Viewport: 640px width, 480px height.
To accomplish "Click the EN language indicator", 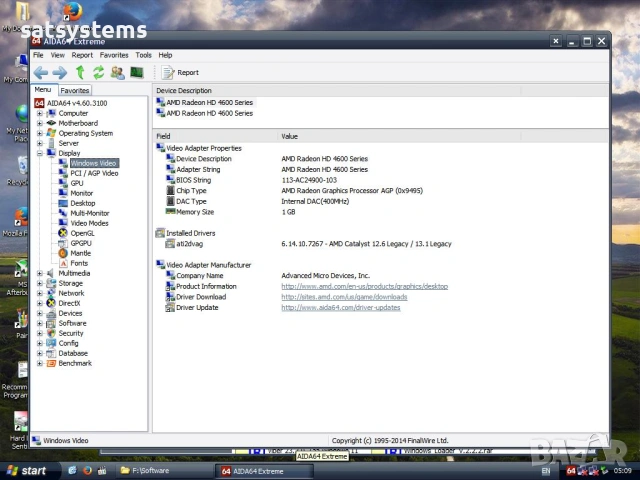I will [x=546, y=471].
